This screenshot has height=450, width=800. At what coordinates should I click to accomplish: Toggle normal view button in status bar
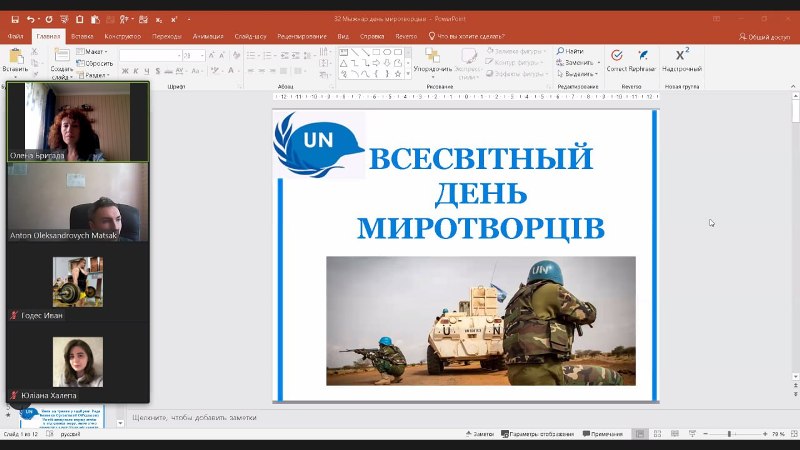[x=639, y=434]
